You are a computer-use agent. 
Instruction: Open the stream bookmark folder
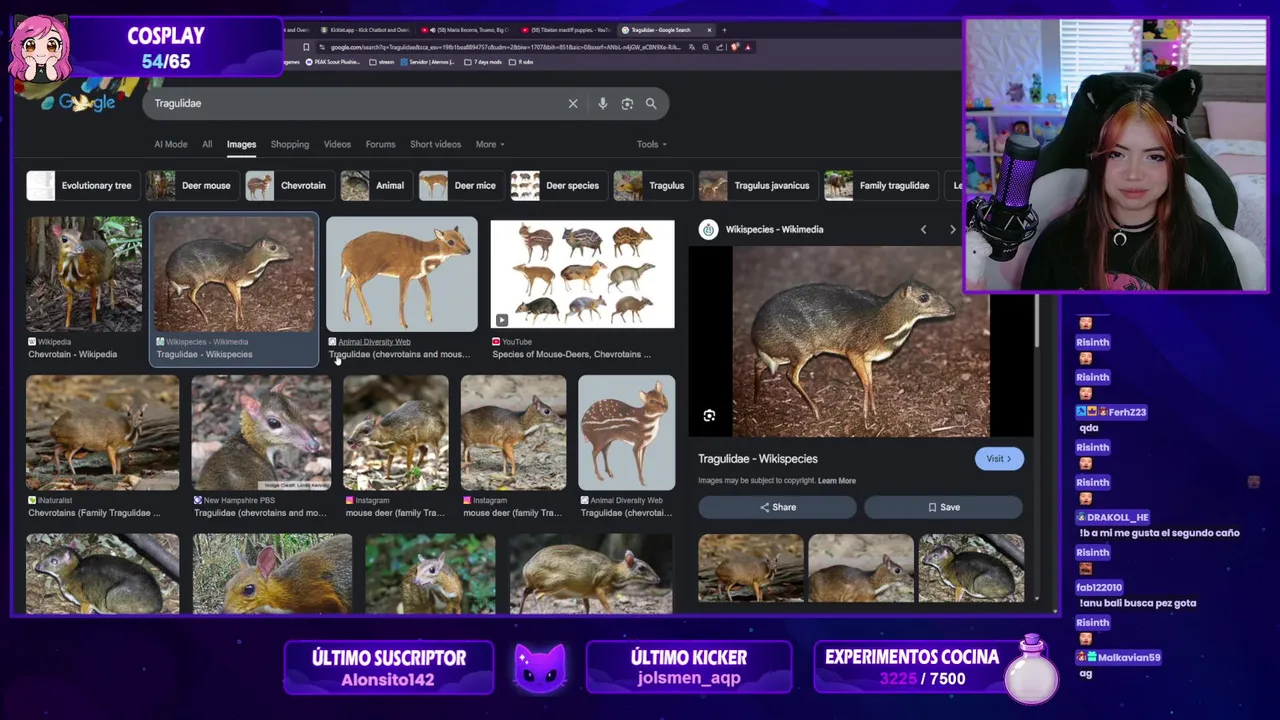382,62
